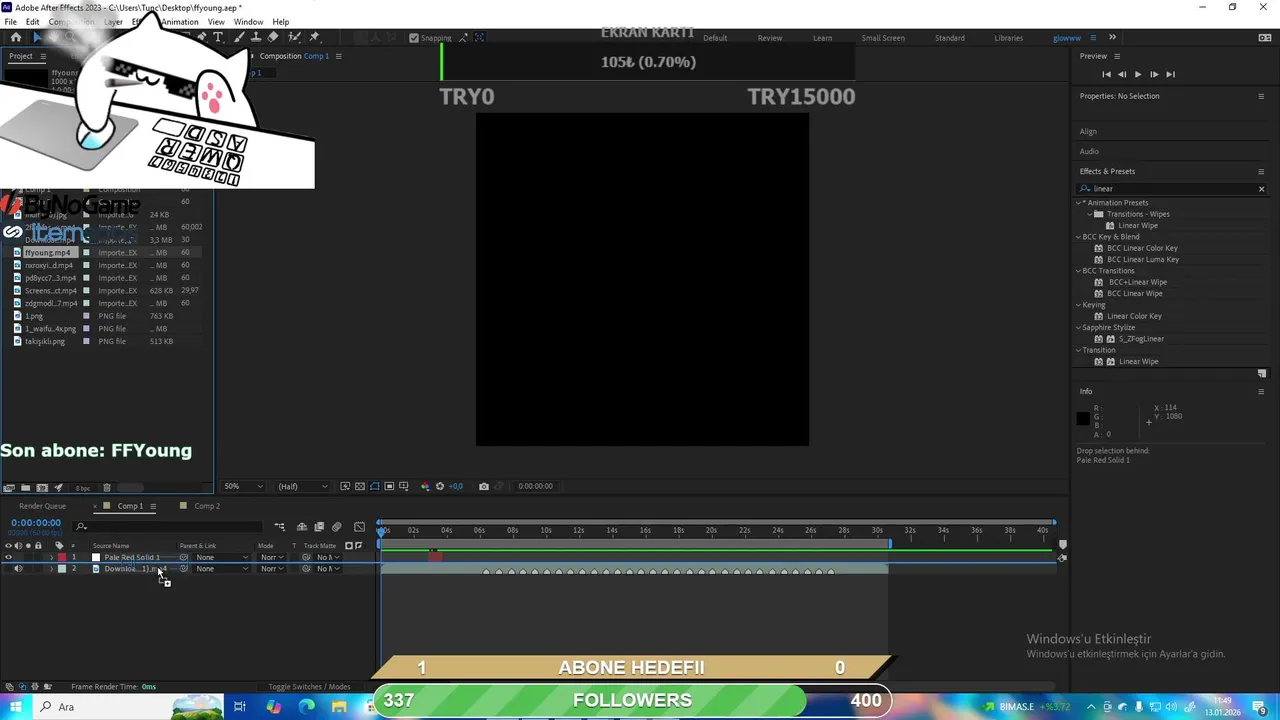The image size is (1280, 720).
Task: Toggle transparency grid in viewer
Action: pyautogui.click(x=360, y=486)
